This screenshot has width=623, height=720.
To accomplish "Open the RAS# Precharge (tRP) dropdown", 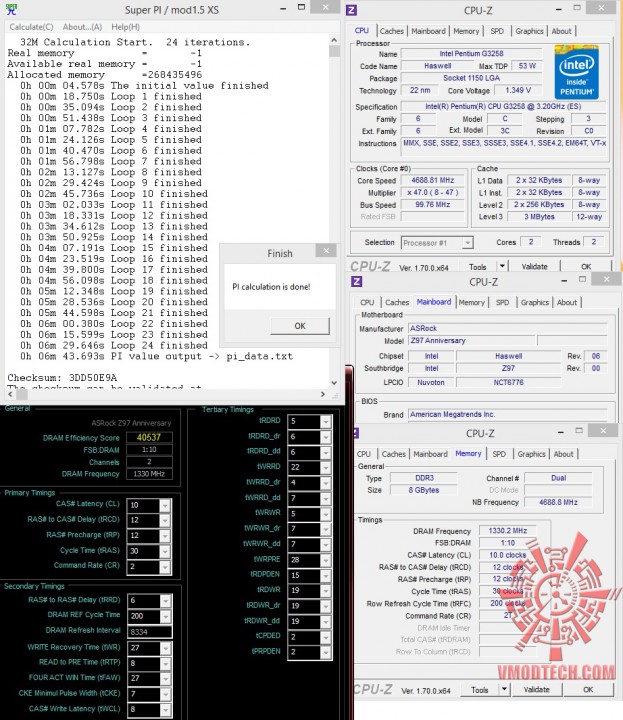I will click(165, 536).
